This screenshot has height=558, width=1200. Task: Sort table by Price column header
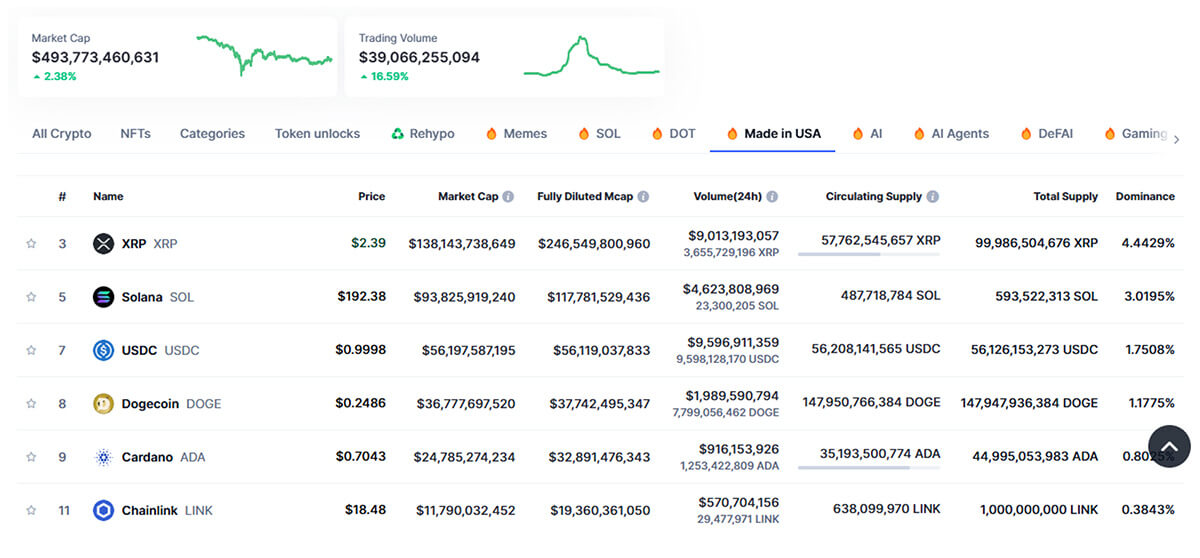371,197
